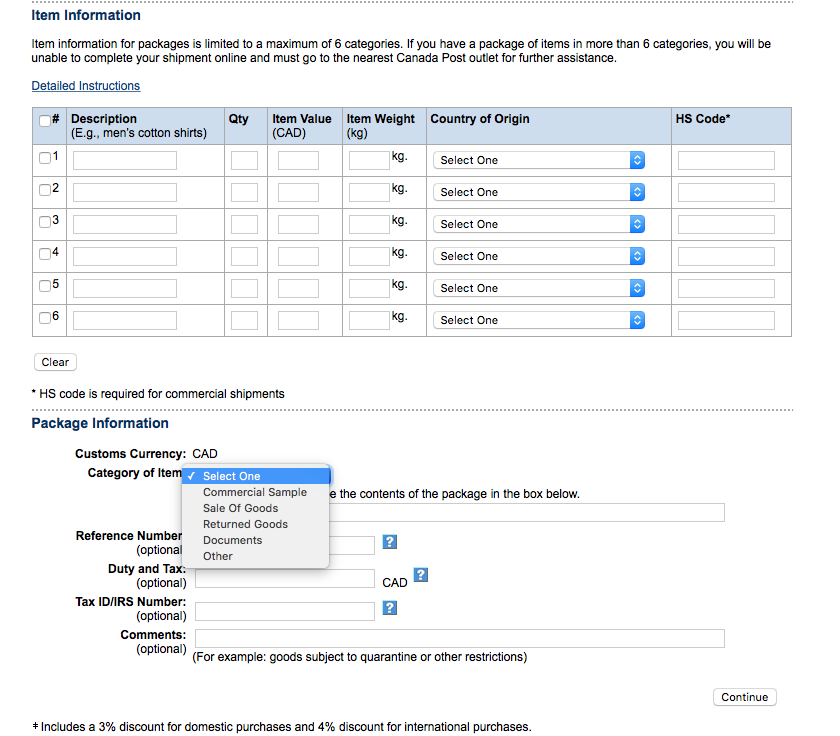Screen dimensions: 840x736
Task: Click Description field in row 6
Action: pos(125,320)
